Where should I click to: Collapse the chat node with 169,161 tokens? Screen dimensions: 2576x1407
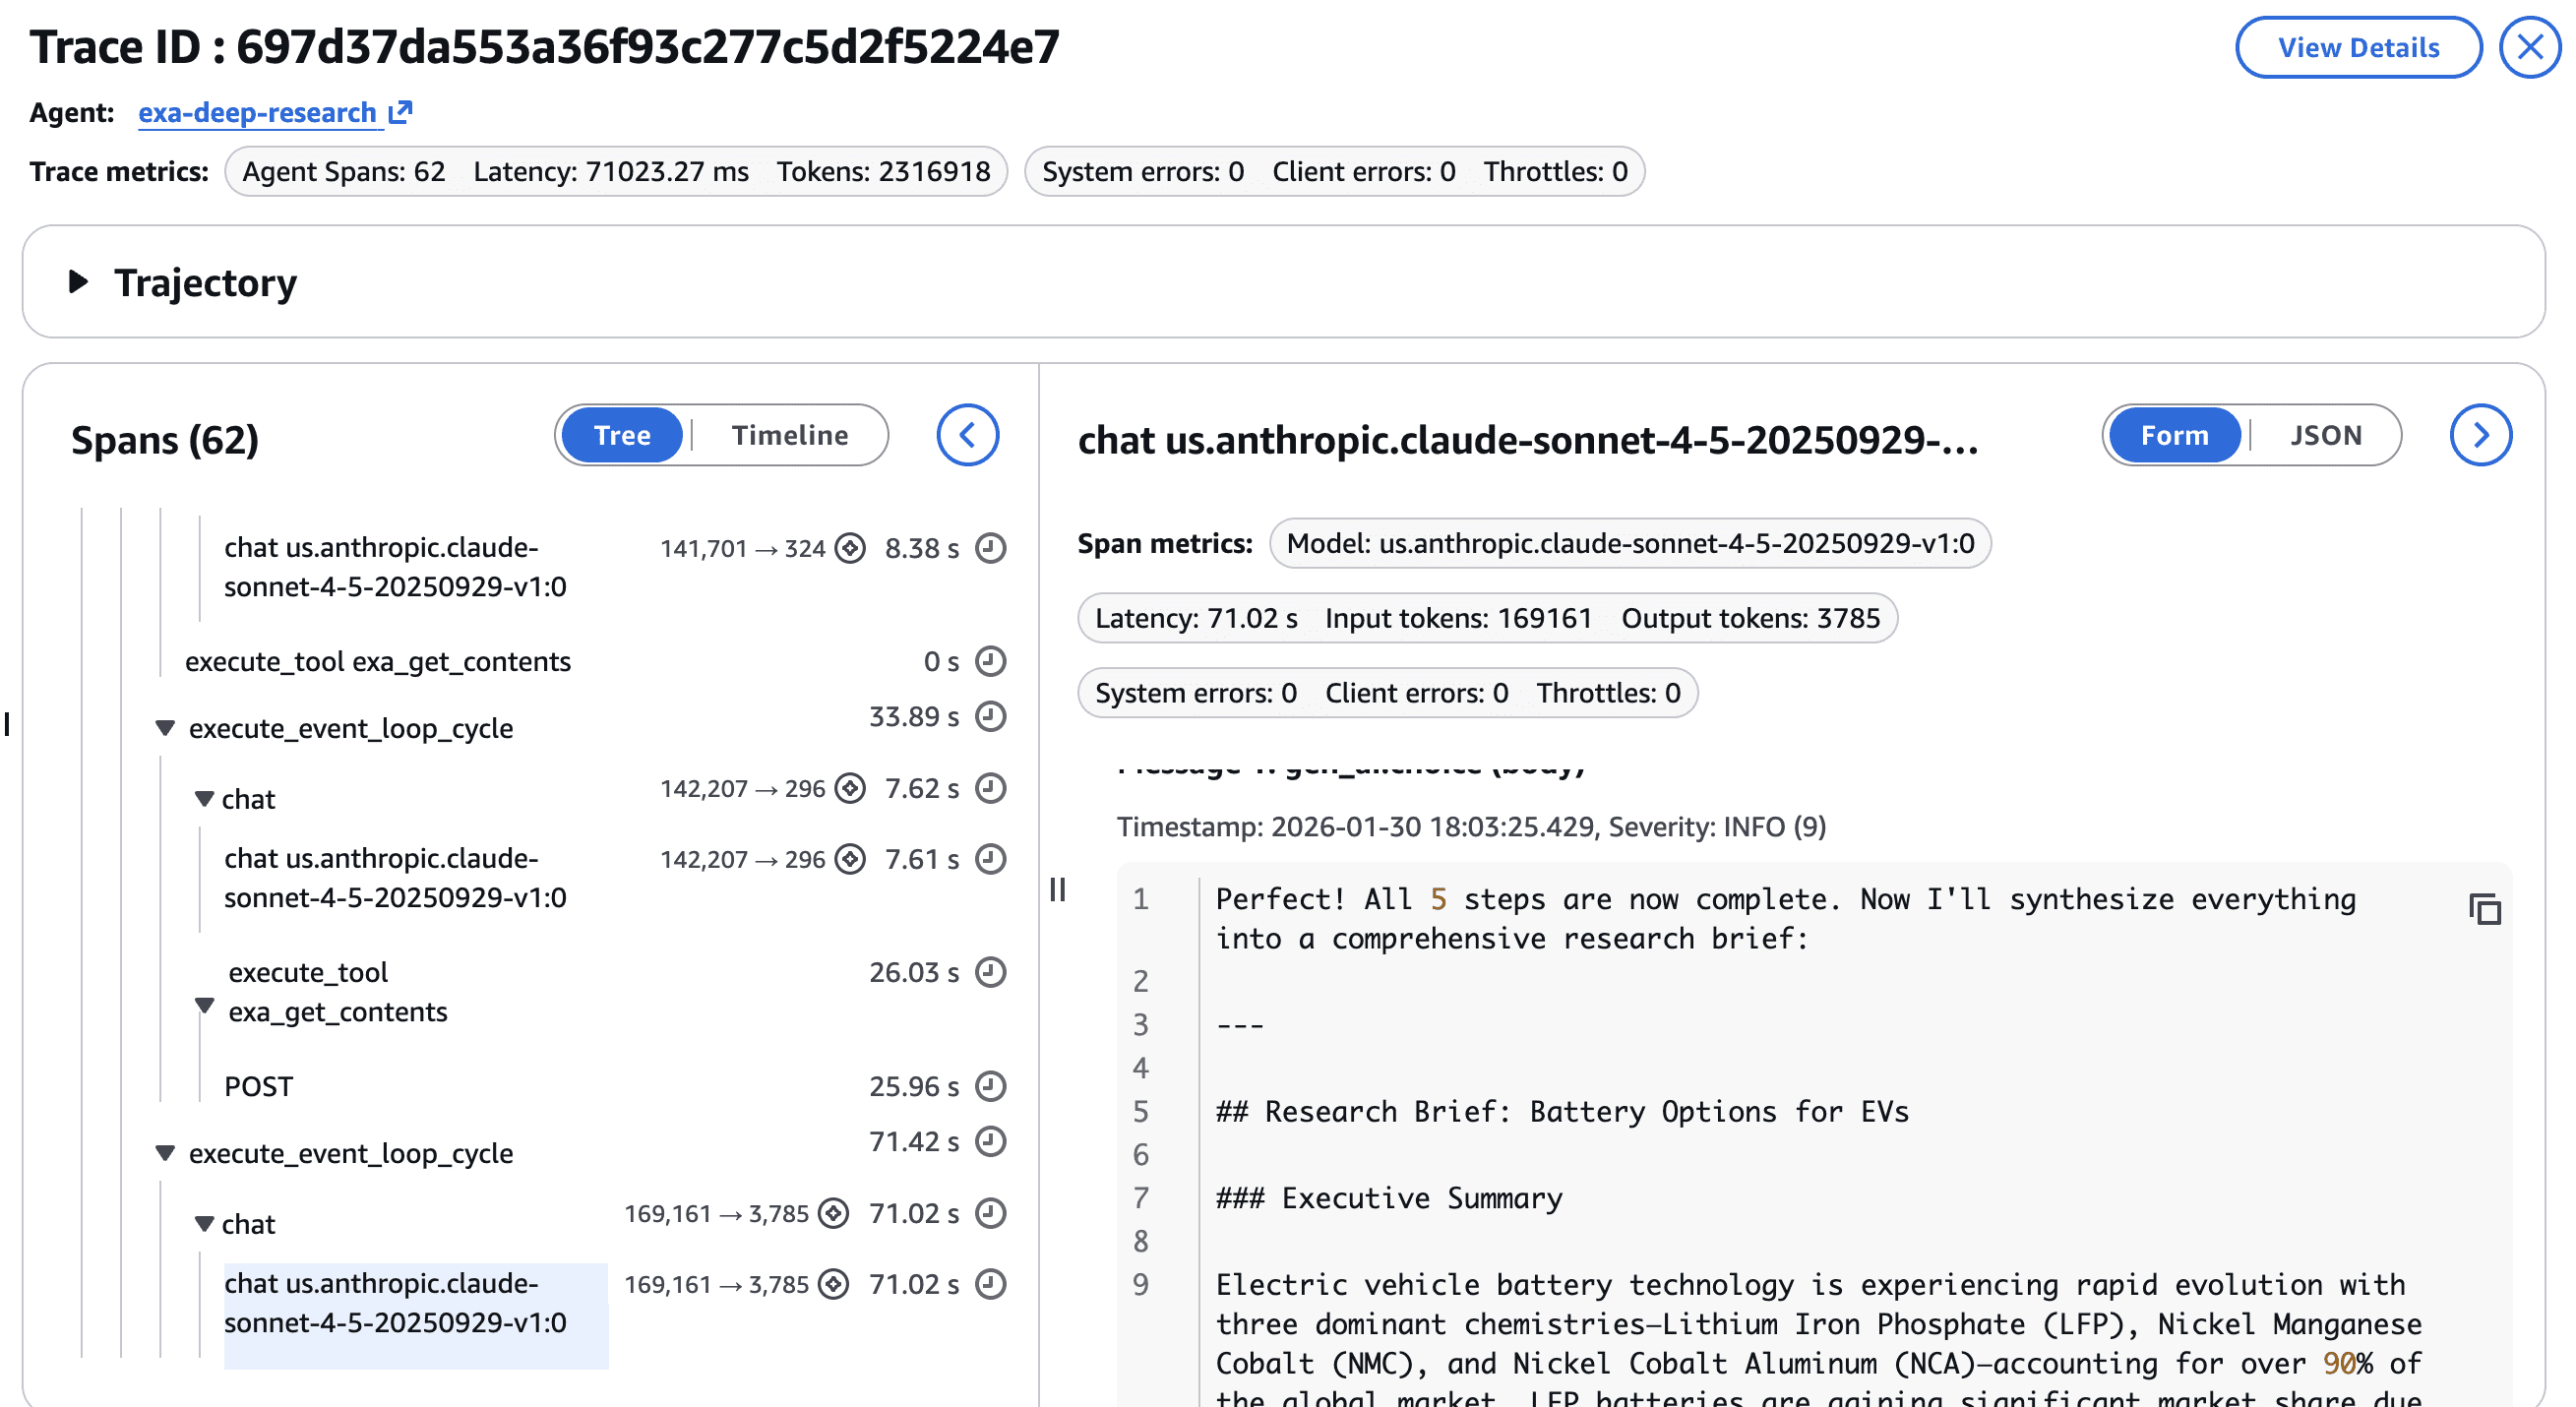coord(204,1223)
